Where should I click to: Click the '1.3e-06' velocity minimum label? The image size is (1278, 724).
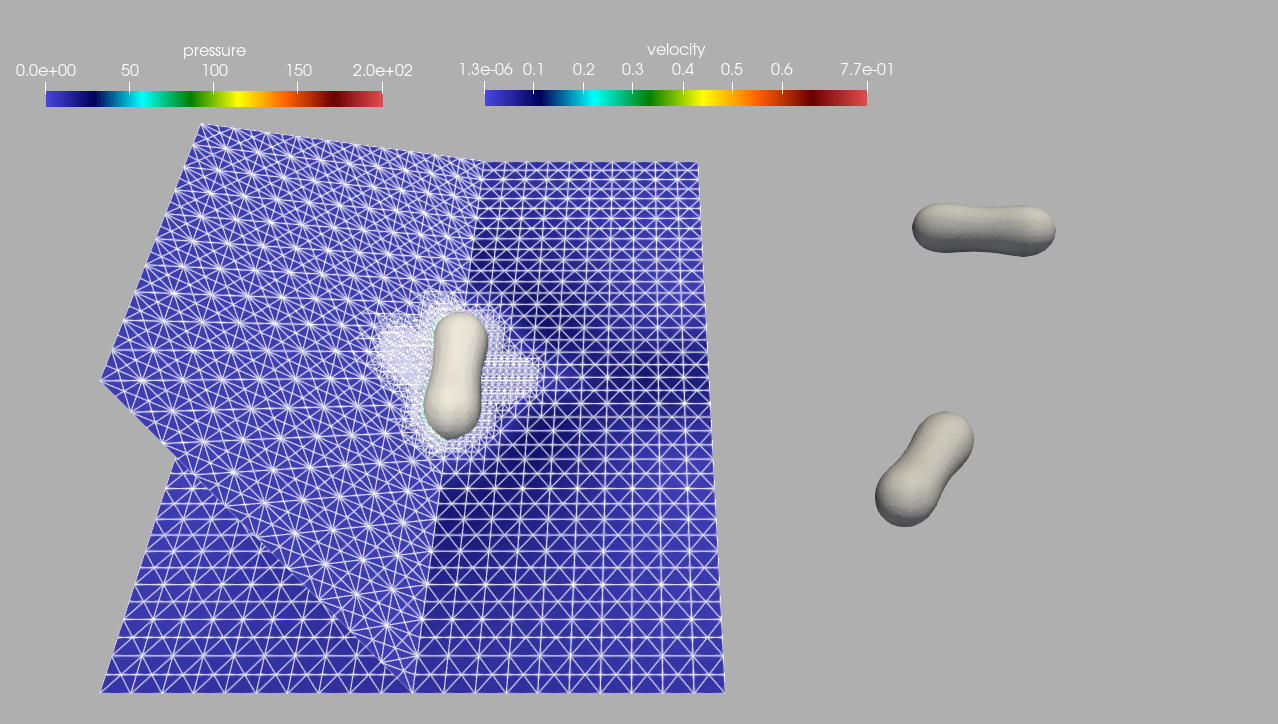(x=486, y=69)
